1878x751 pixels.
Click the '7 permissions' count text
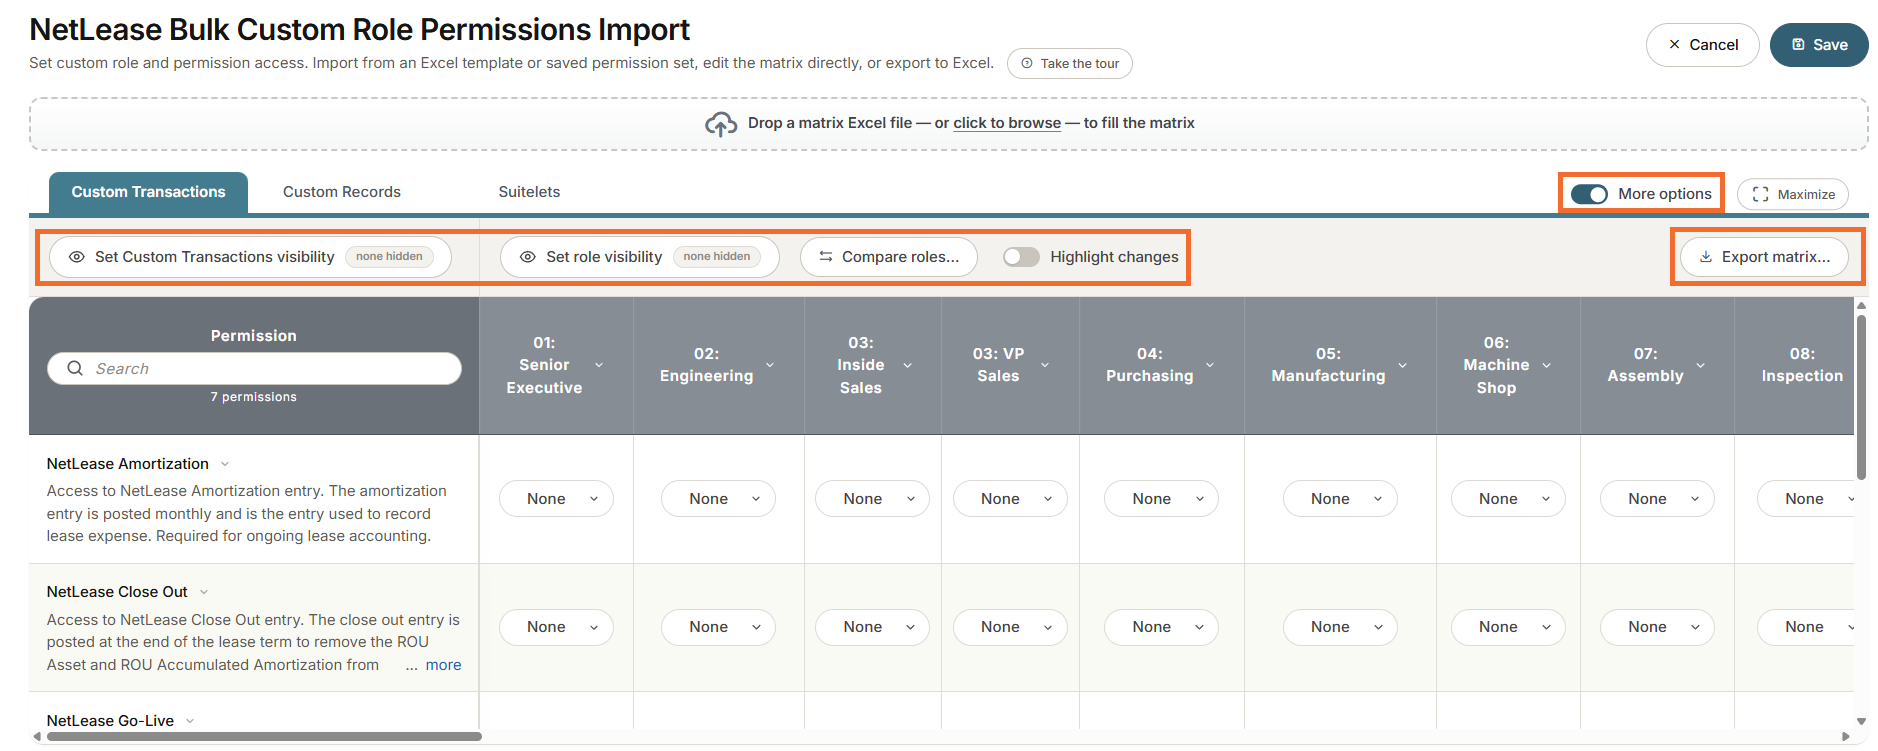(x=254, y=397)
